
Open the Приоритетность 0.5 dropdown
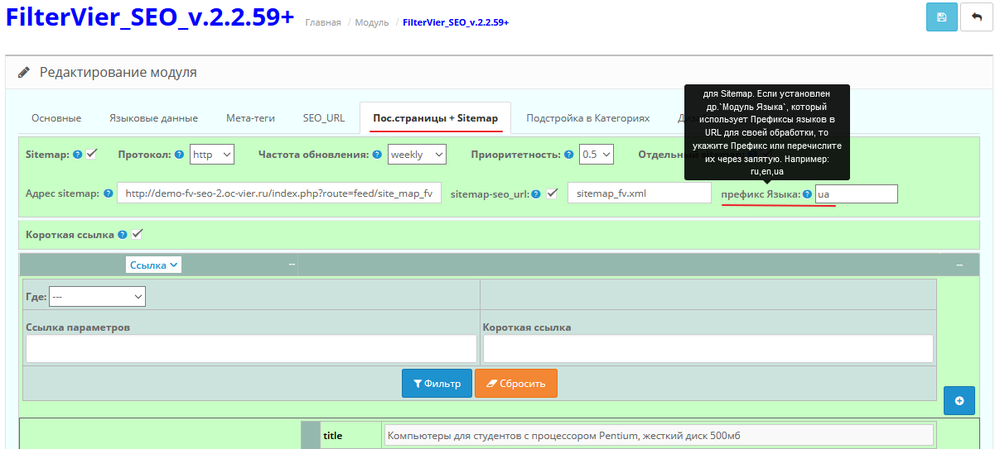[x=596, y=154]
